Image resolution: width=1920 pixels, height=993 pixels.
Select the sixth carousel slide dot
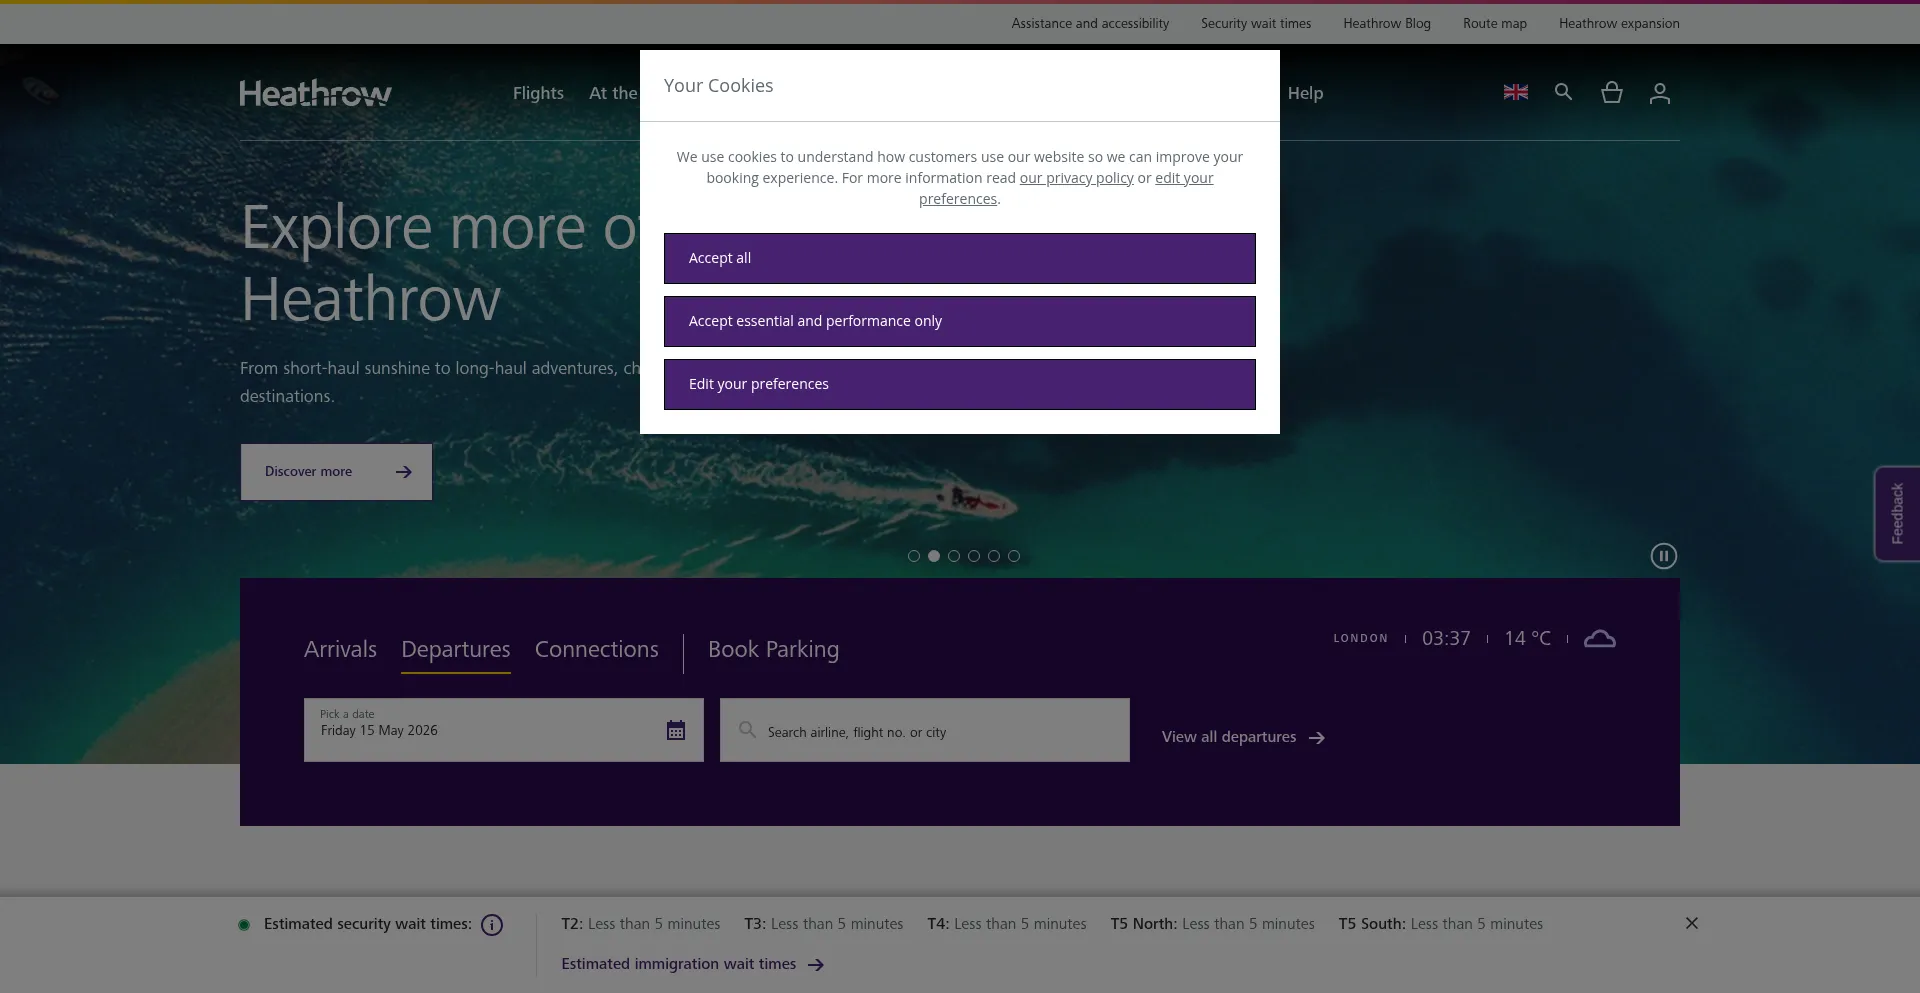point(1013,556)
